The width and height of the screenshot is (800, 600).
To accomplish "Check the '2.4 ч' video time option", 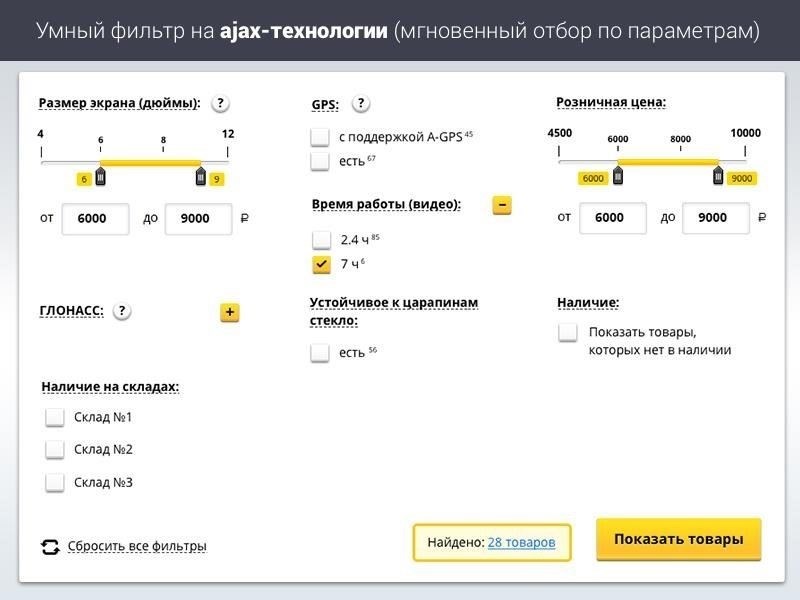I will click(321, 239).
